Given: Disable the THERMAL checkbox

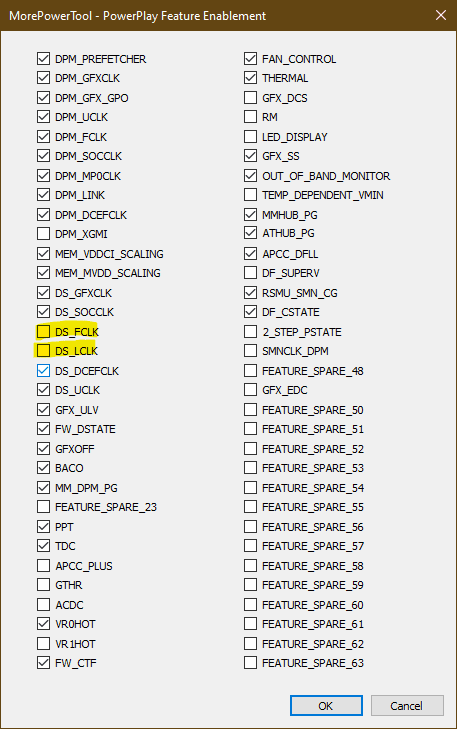Looking at the screenshot, I should (x=250, y=78).
